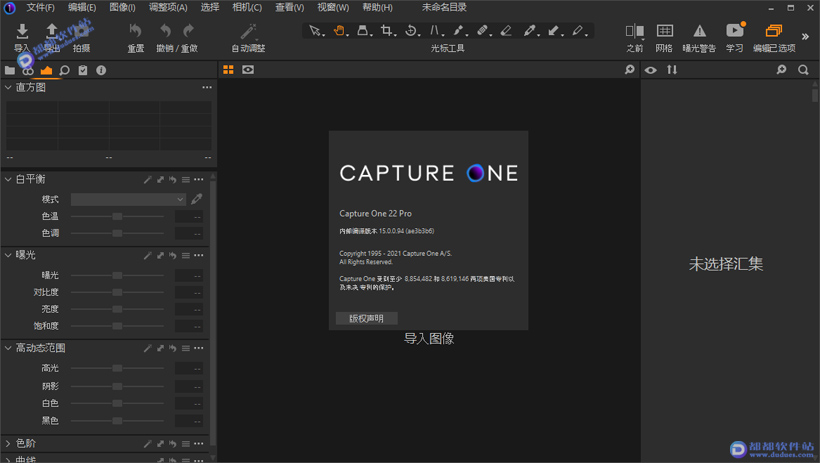The width and height of the screenshot is (820, 463).
Task: Toggle the browser eye visibility icon
Action: [x=651, y=70]
